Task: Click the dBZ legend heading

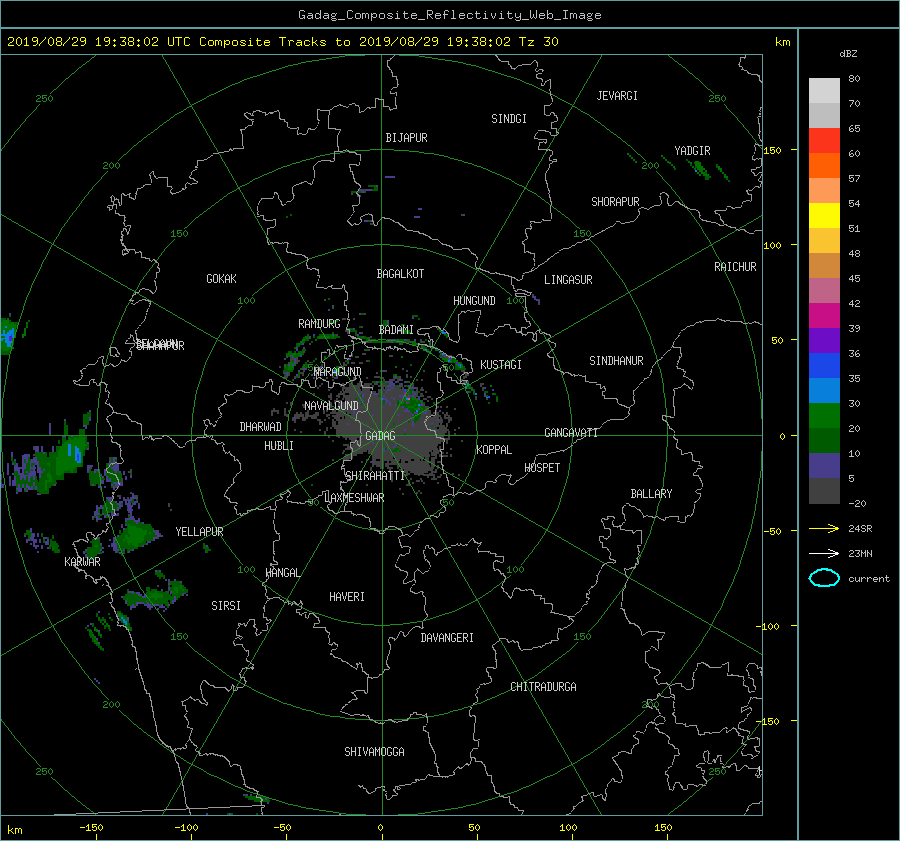Action: pos(848,54)
